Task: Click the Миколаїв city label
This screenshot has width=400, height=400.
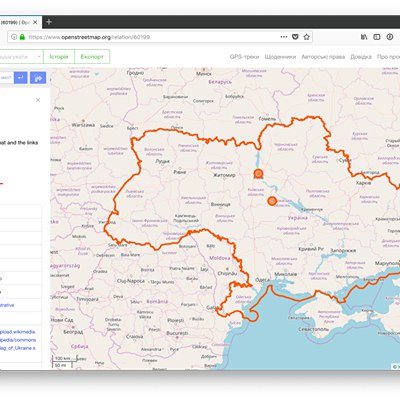Action: (286, 274)
